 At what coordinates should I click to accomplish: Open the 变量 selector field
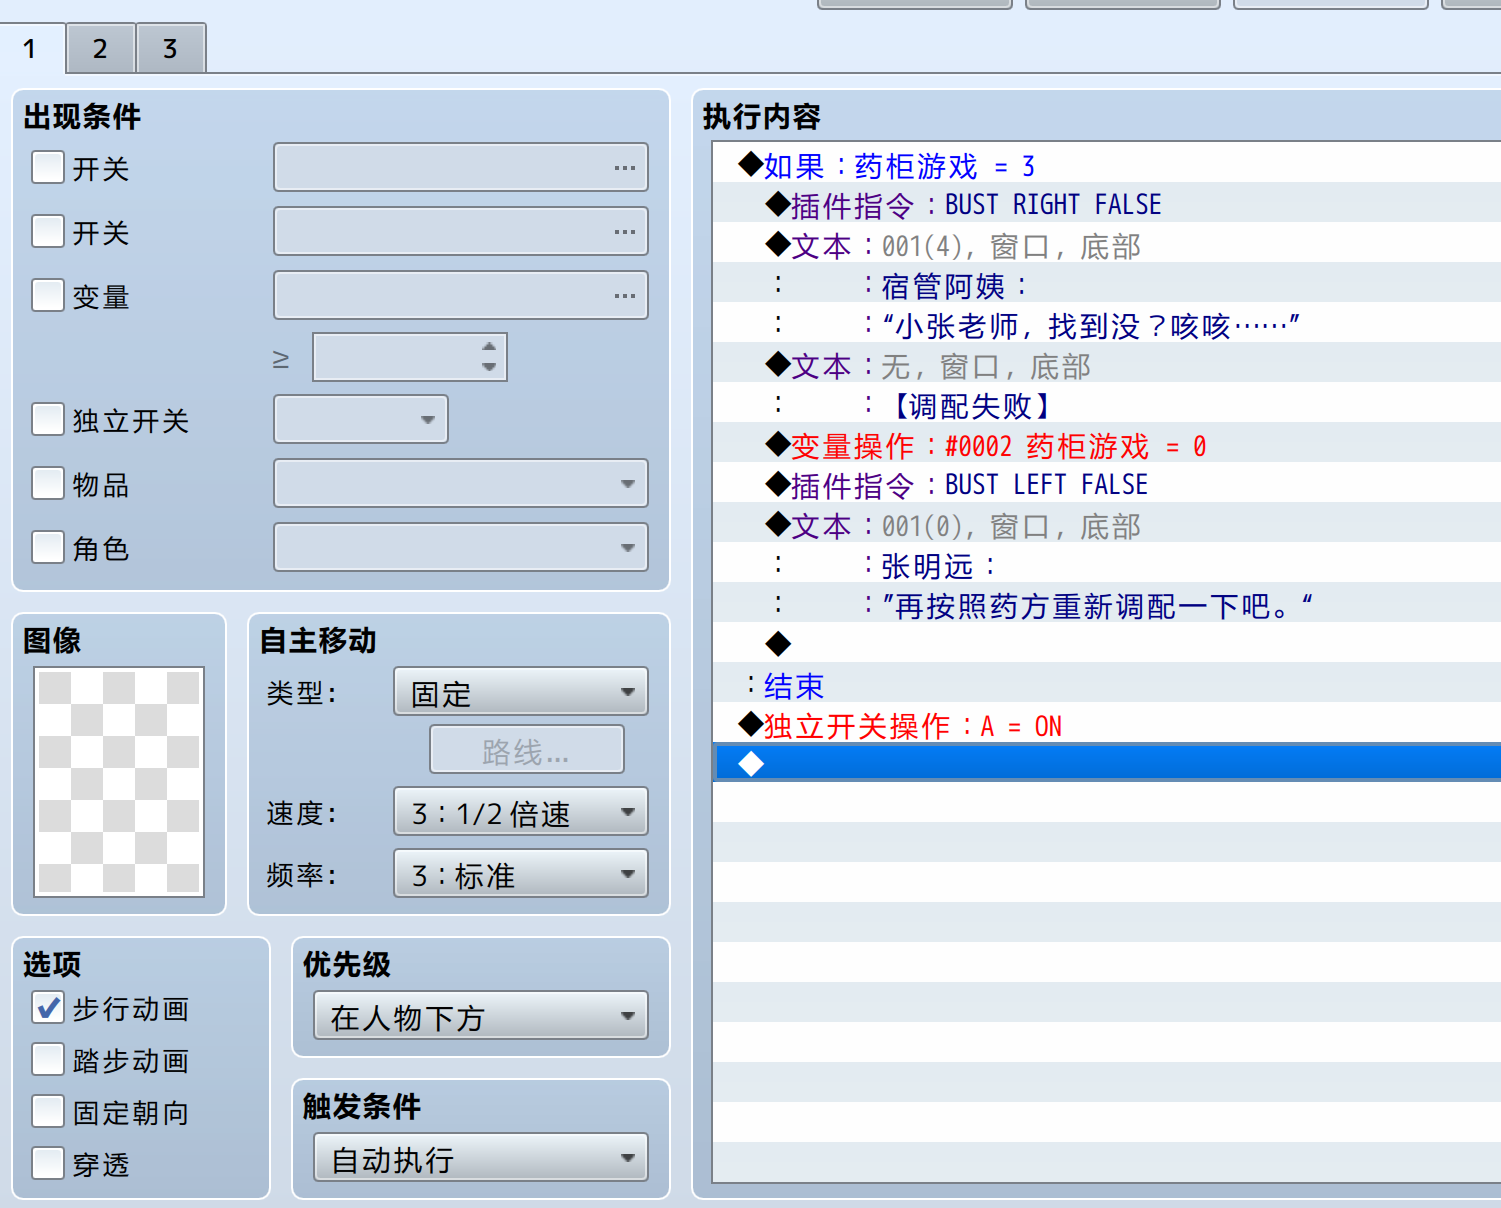(461, 295)
